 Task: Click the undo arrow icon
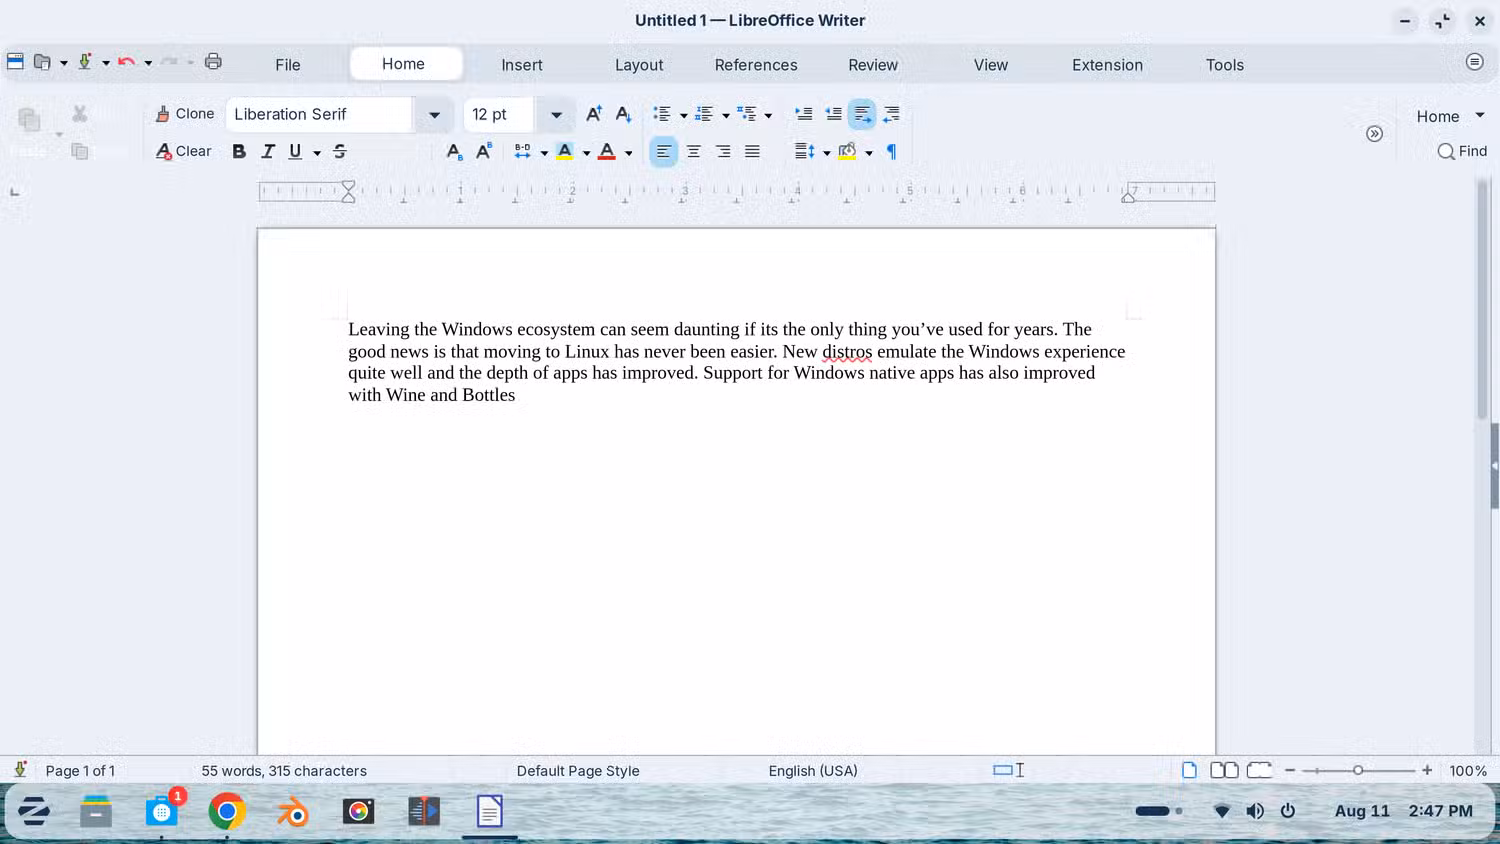[x=126, y=61]
